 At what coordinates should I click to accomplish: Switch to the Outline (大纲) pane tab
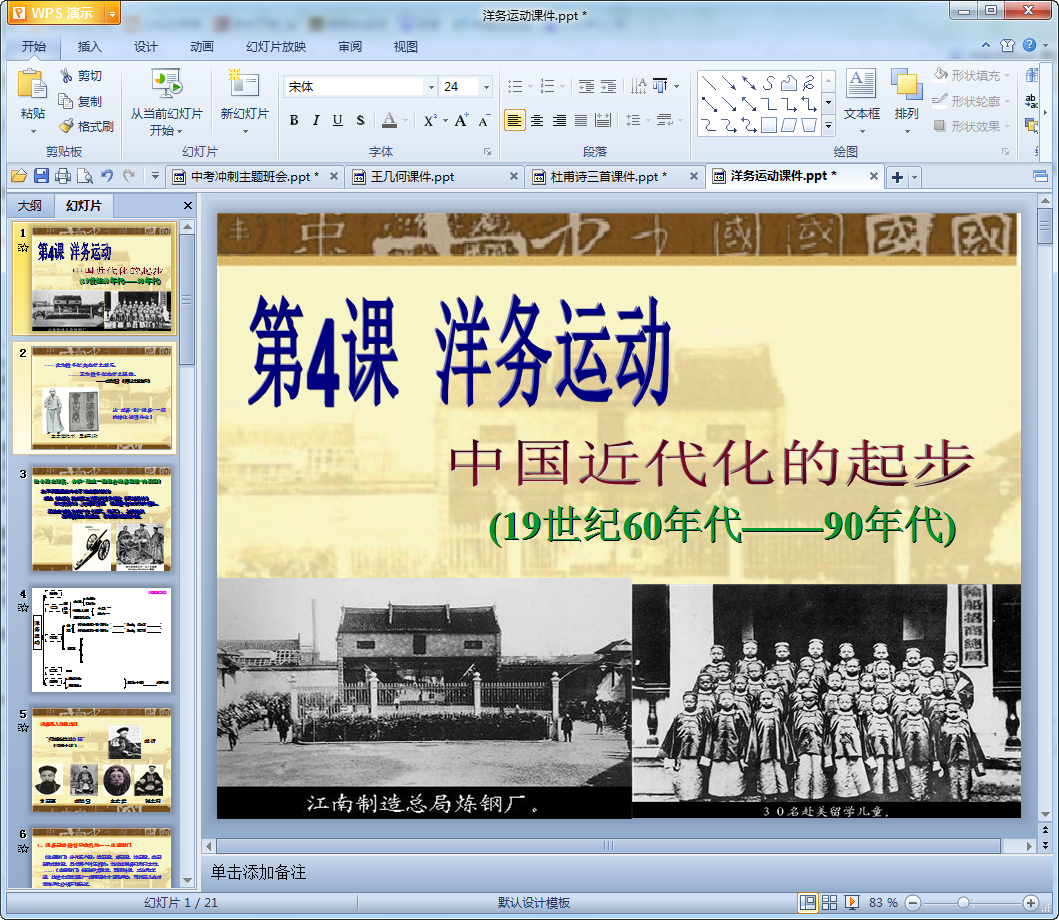(30, 205)
